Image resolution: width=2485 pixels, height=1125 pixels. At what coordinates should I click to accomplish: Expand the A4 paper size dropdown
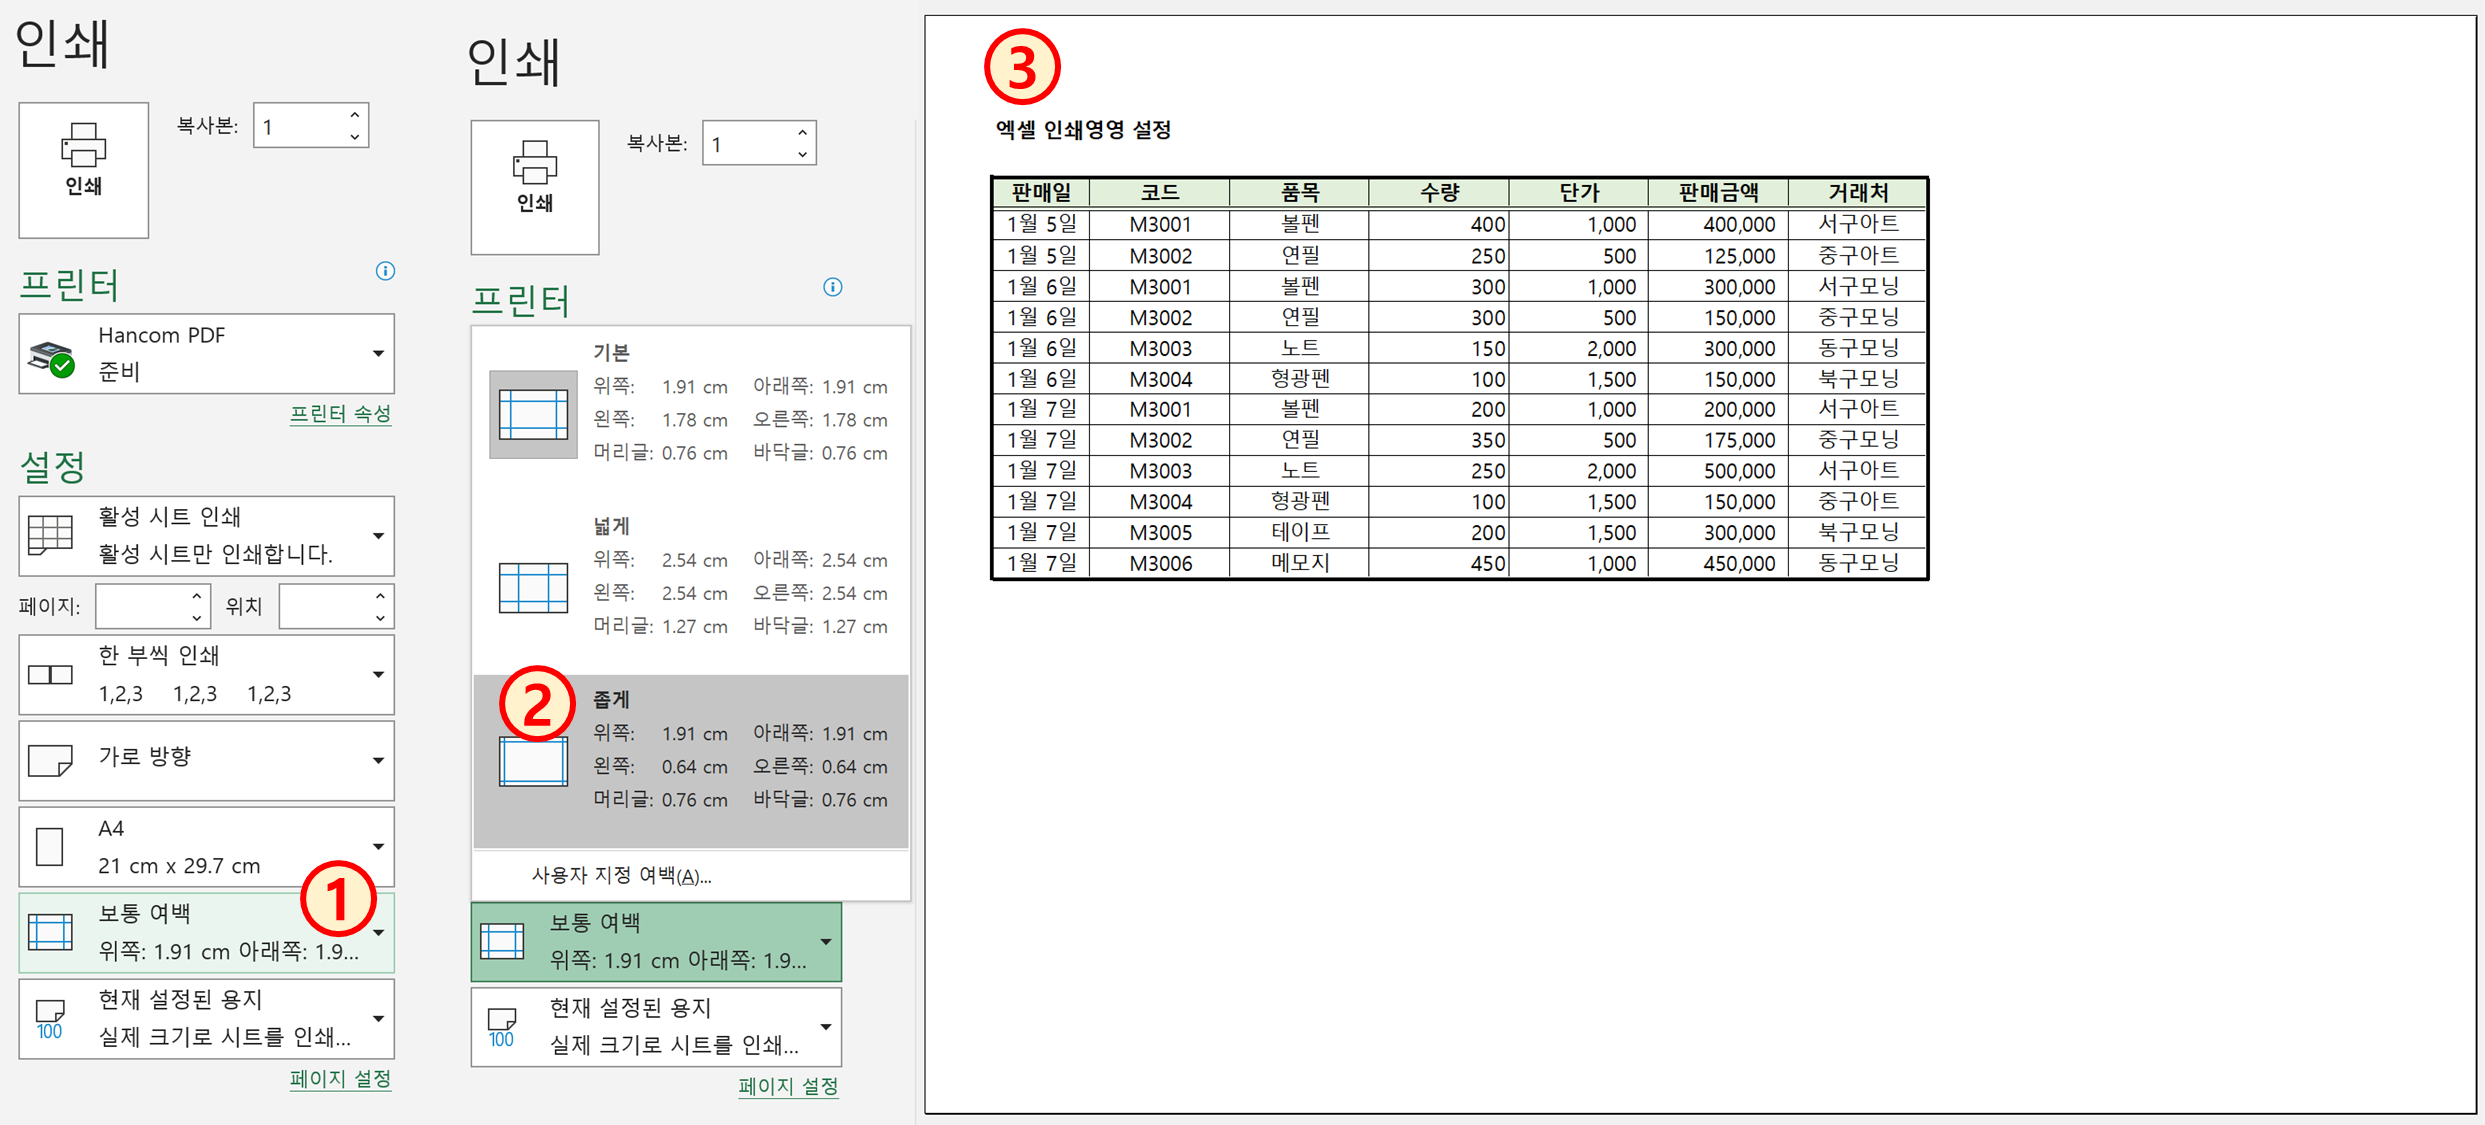pyautogui.click(x=378, y=846)
